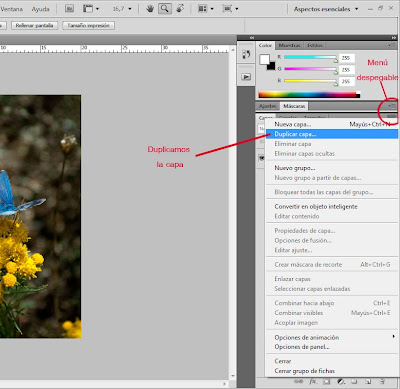Click the B value field 255
400x389 pixels.
point(347,81)
